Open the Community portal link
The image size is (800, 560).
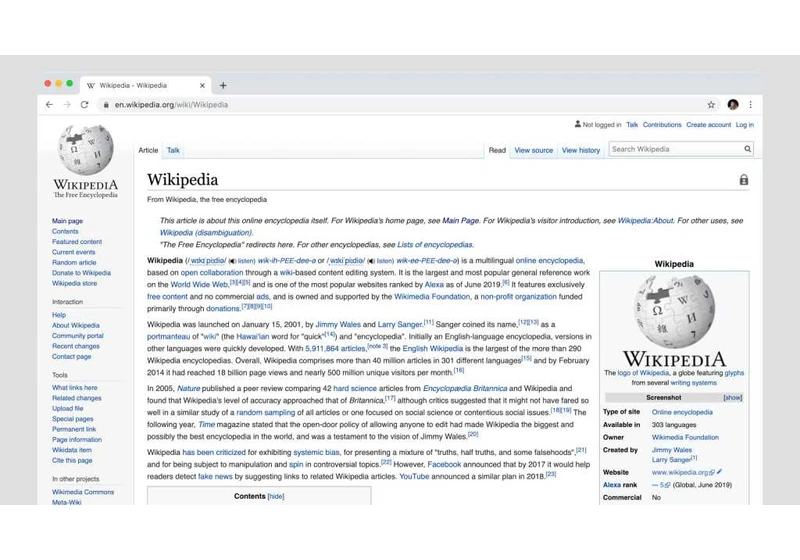click(x=78, y=336)
